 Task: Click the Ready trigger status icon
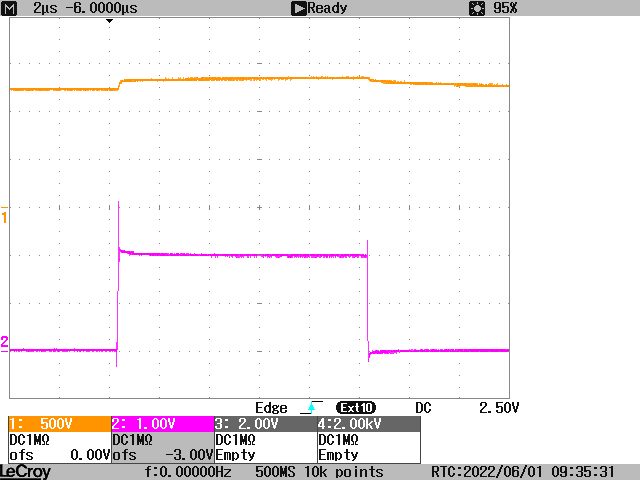click(299, 9)
